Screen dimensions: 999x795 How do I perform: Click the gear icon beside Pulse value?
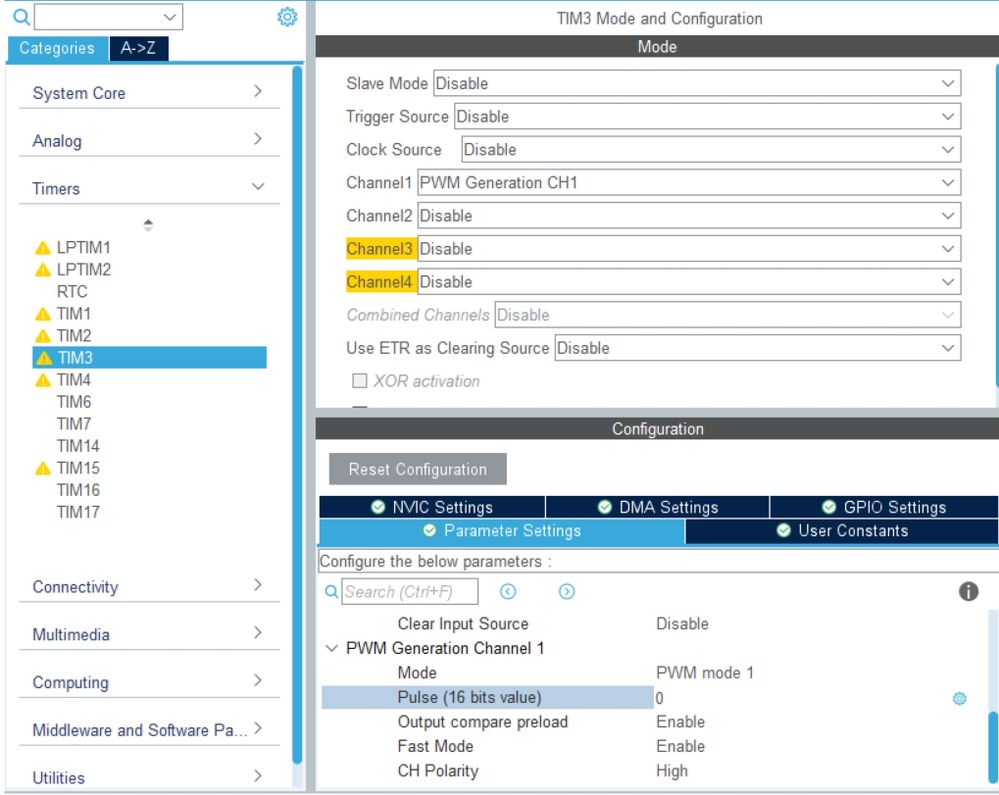(959, 699)
